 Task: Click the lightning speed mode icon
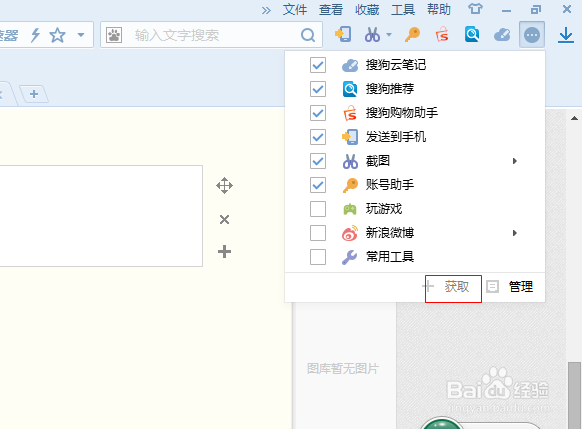(x=35, y=35)
